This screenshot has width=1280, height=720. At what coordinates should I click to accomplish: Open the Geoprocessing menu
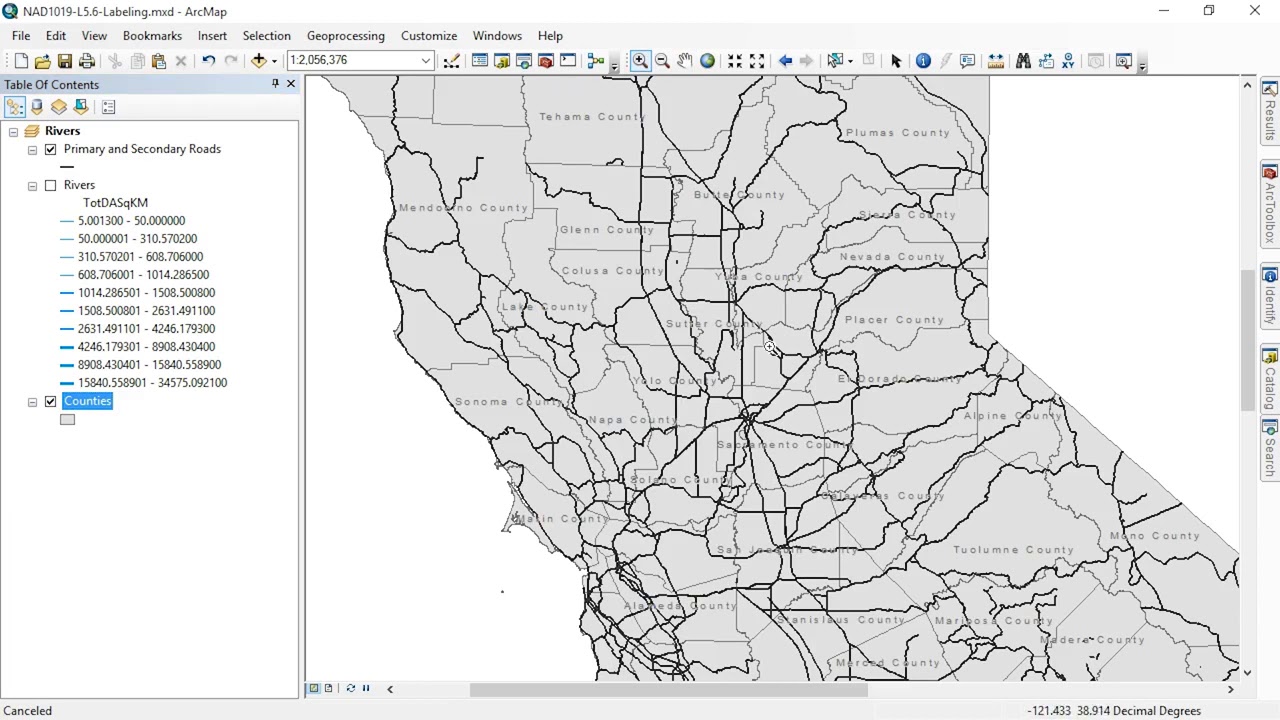pos(345,36)
